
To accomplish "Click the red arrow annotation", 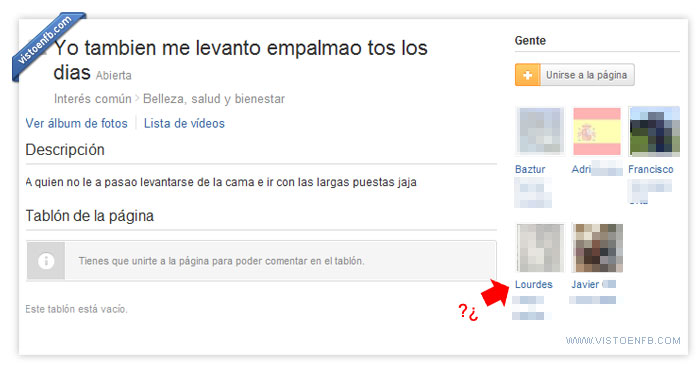I will pos(495,293).
